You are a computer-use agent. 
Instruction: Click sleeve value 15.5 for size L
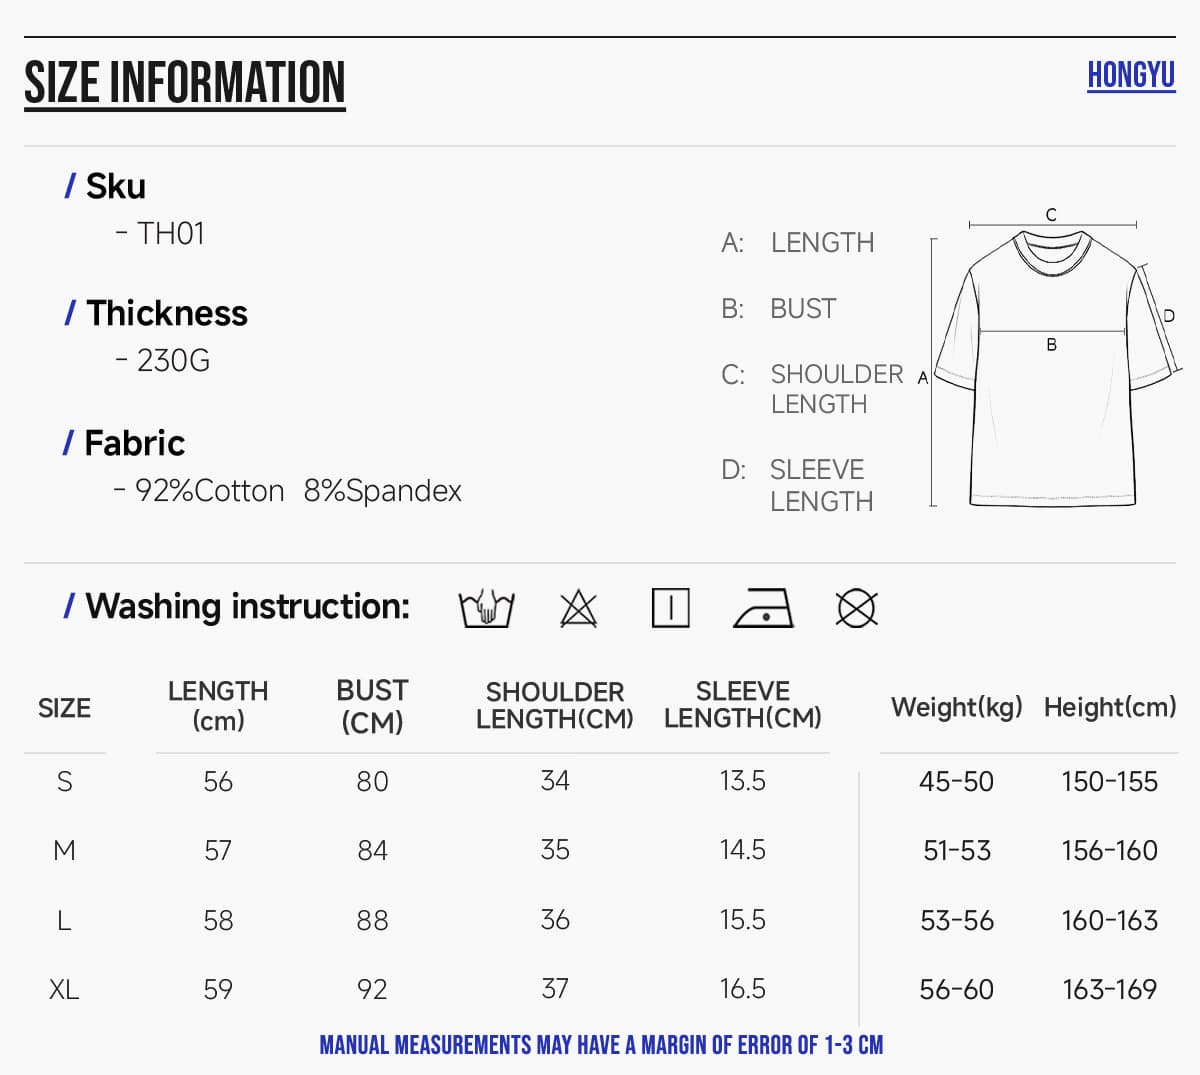pos(743,919)
